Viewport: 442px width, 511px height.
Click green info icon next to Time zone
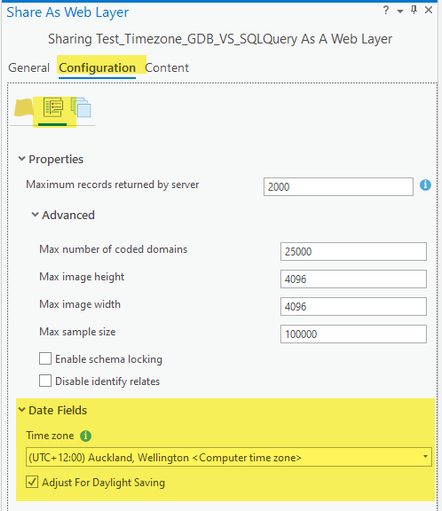[x=86, y=436]
